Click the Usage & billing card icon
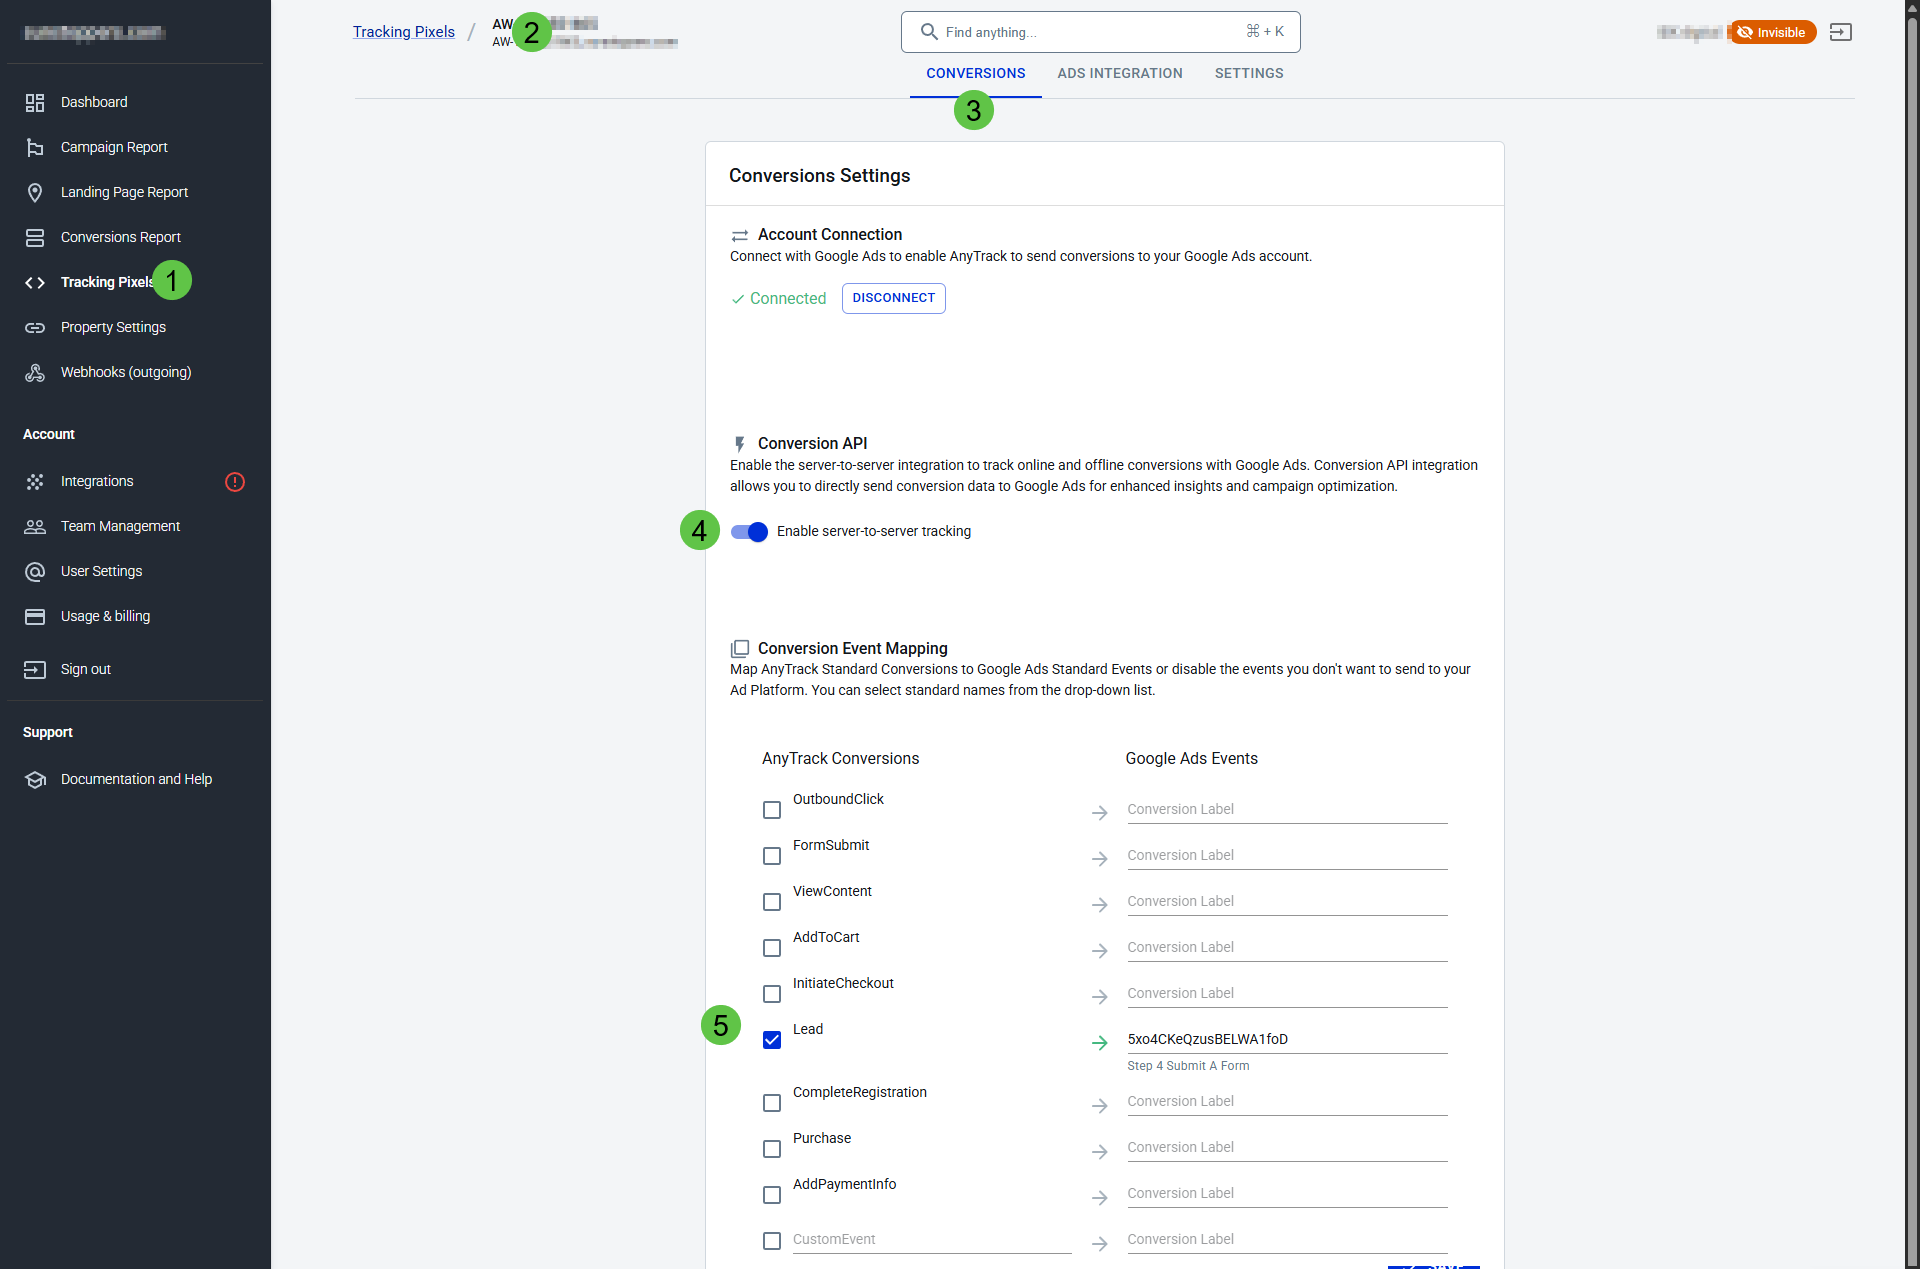Image resolution: width=1920 pixels, height=1269 pixels. click(x=35, y=616)
